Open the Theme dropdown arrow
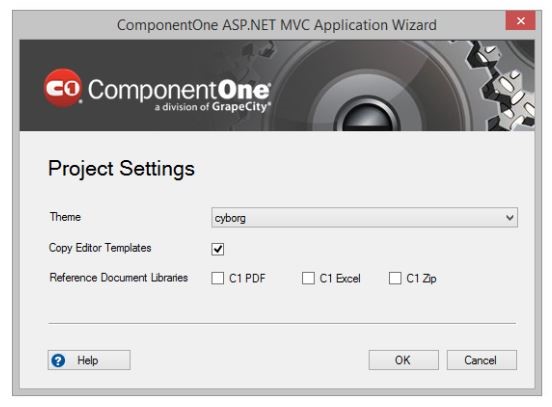 tap(509, 218)
